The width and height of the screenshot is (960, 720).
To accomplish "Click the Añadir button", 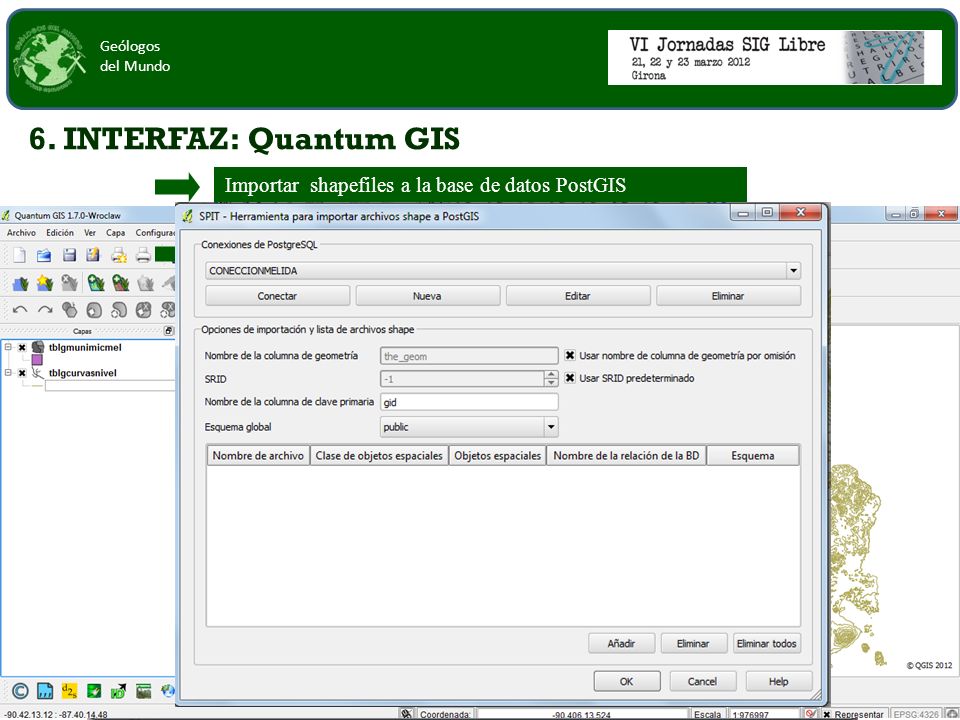I will click(x=621, y=643).
